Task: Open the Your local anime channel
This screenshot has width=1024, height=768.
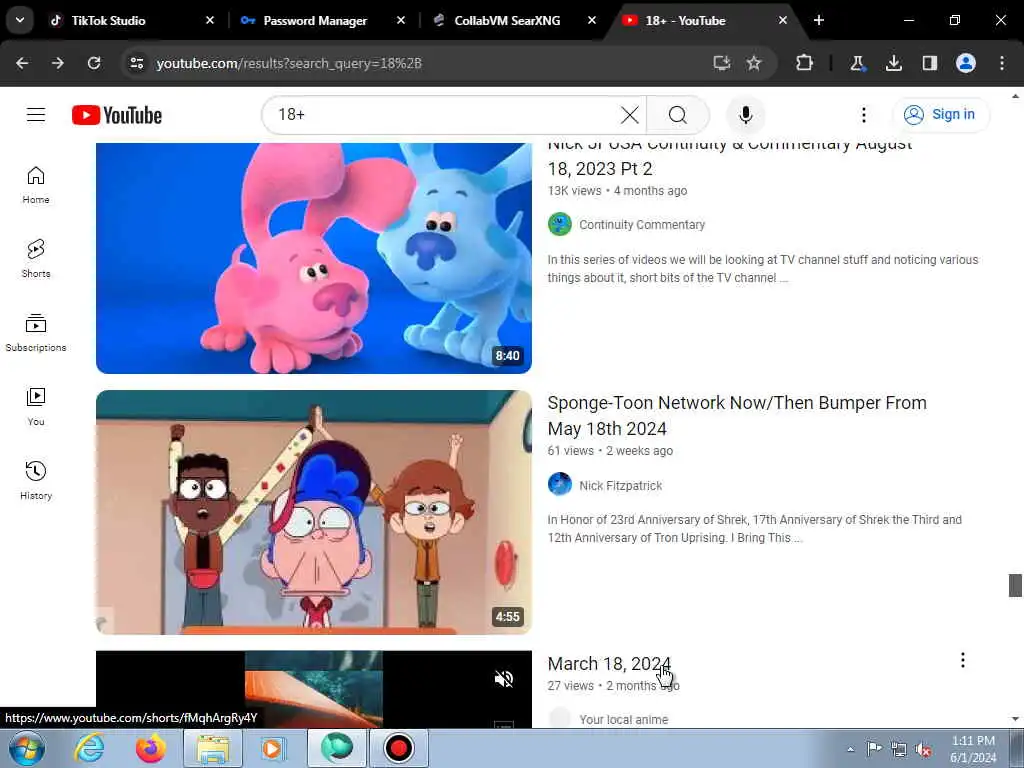Action: tap(623, 720)
